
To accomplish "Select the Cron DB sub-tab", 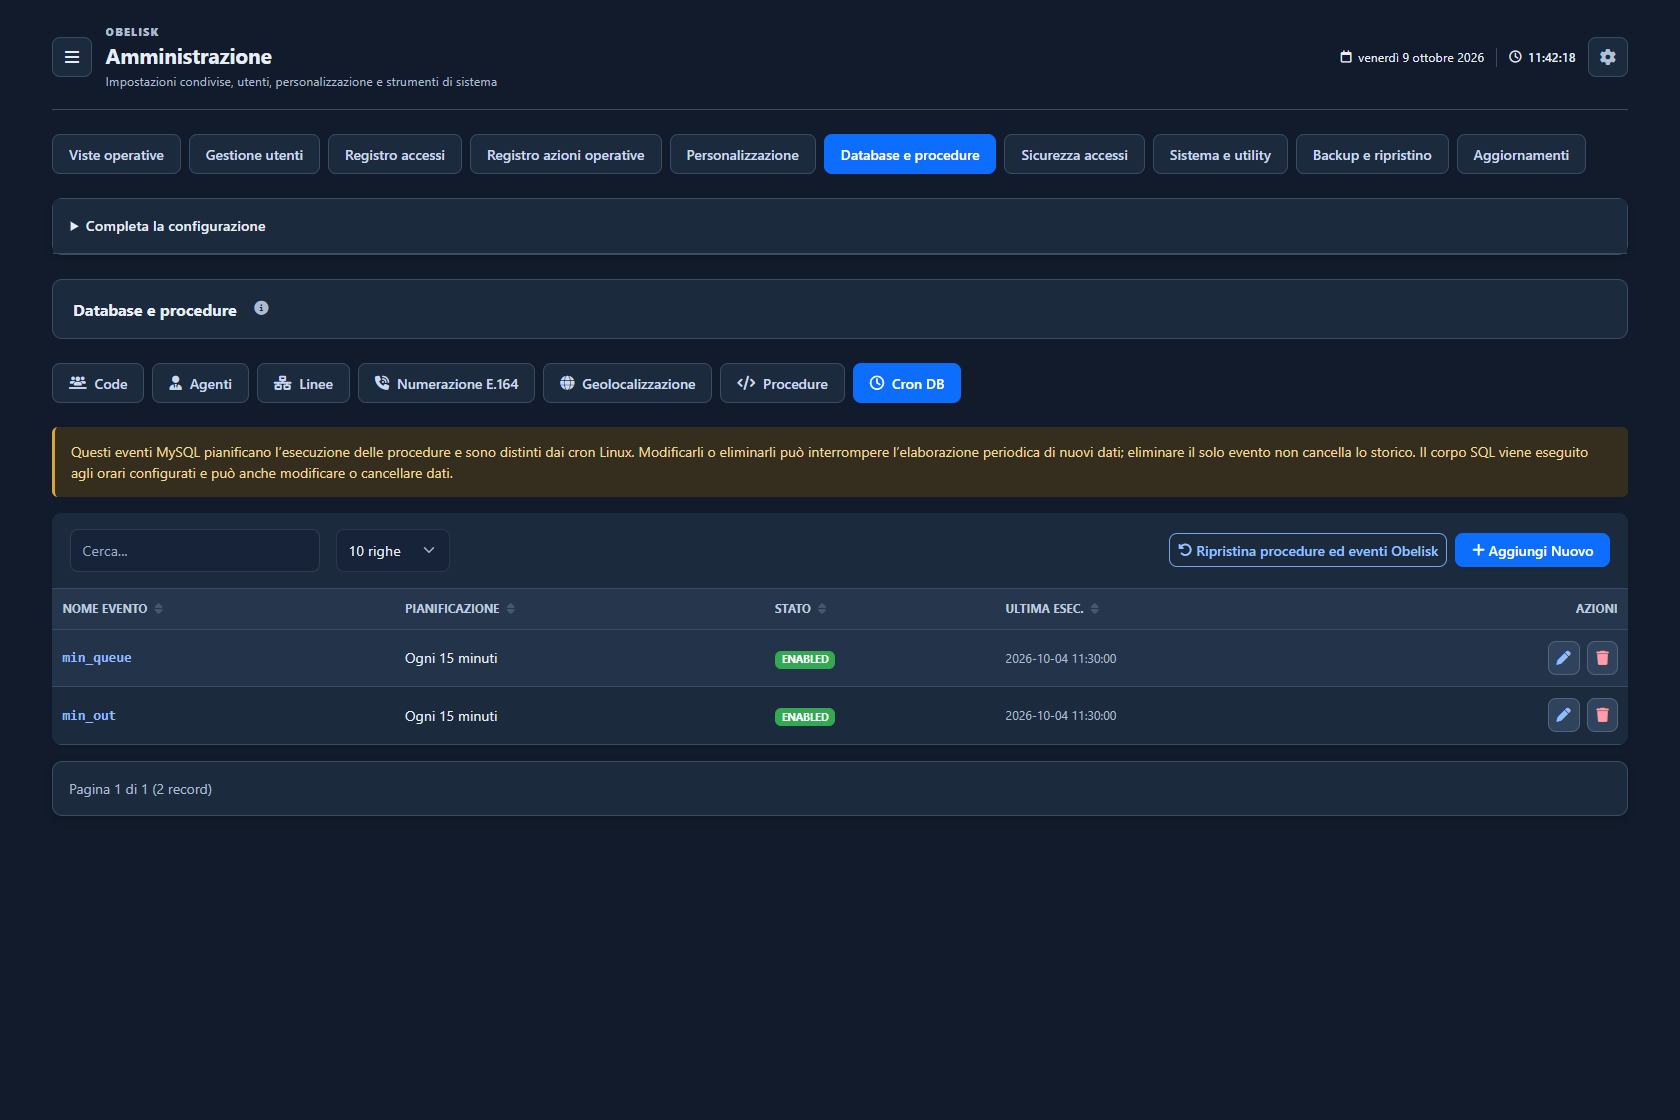I will (x=907, y=383).
